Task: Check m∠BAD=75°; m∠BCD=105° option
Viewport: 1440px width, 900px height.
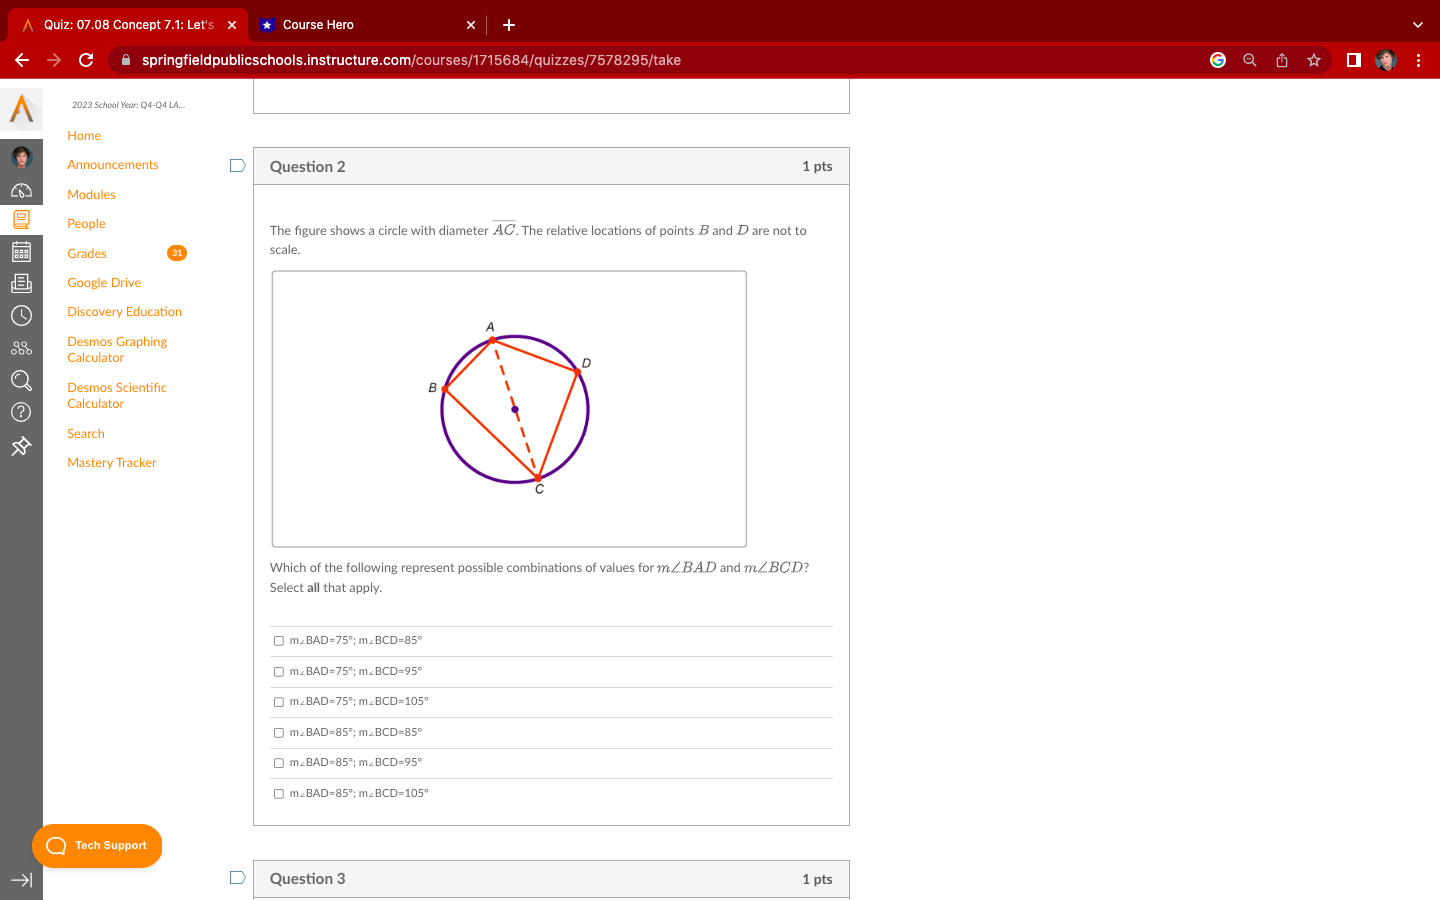Action: pos(279,702)
